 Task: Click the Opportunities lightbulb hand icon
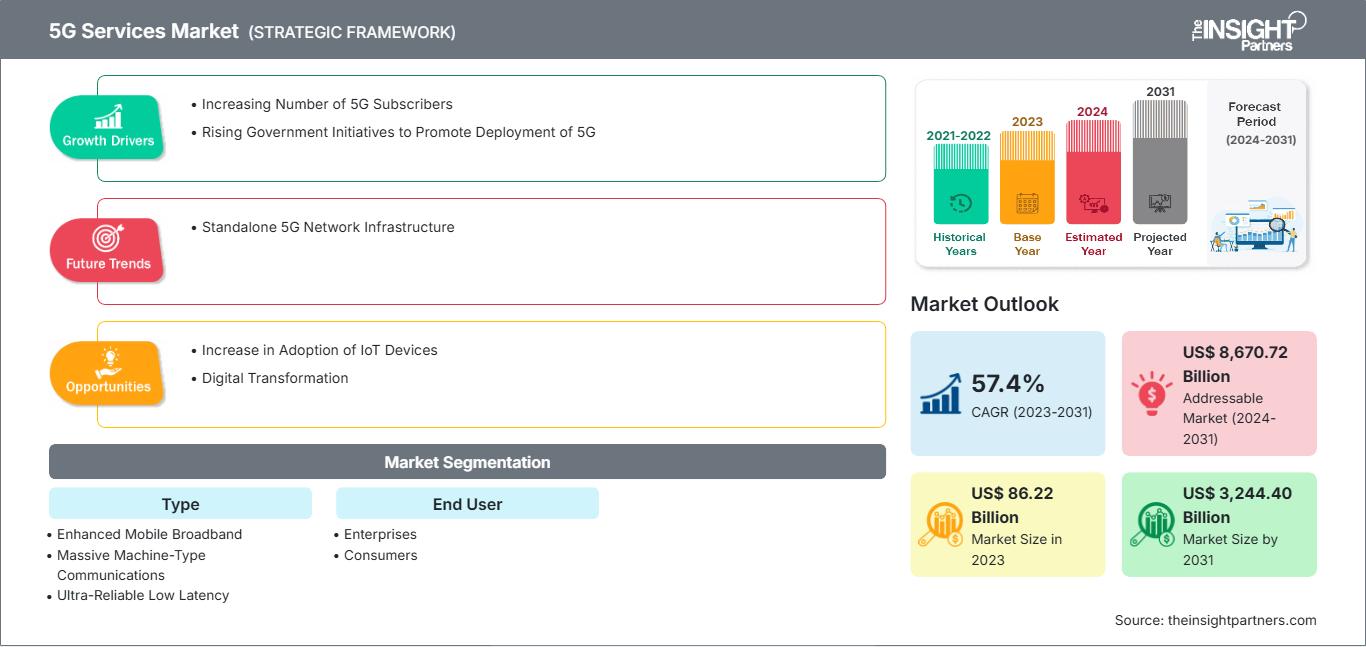[x=108, y=362]
